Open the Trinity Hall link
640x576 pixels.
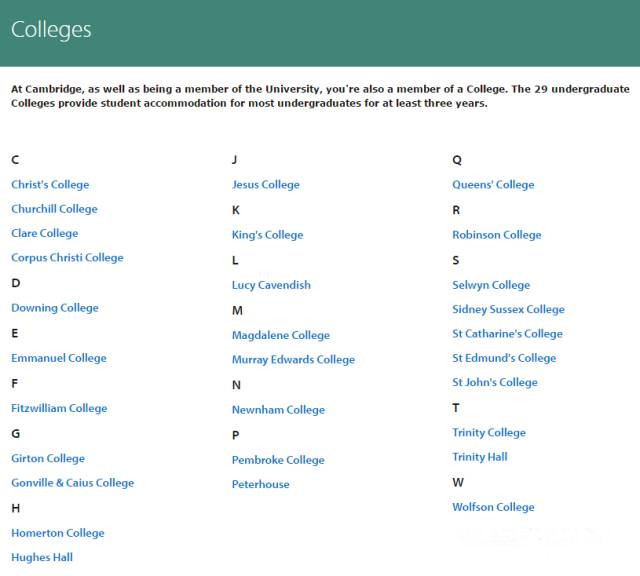(480, 457)
